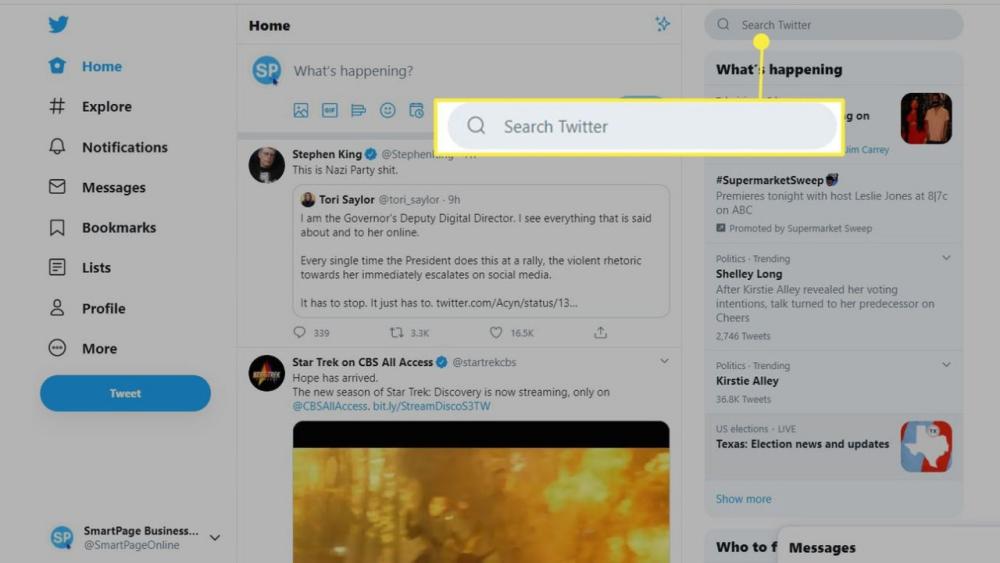This screenshot has width=1000, height=563.
Task: Share Stephen King's tweet
Action: 600,333
